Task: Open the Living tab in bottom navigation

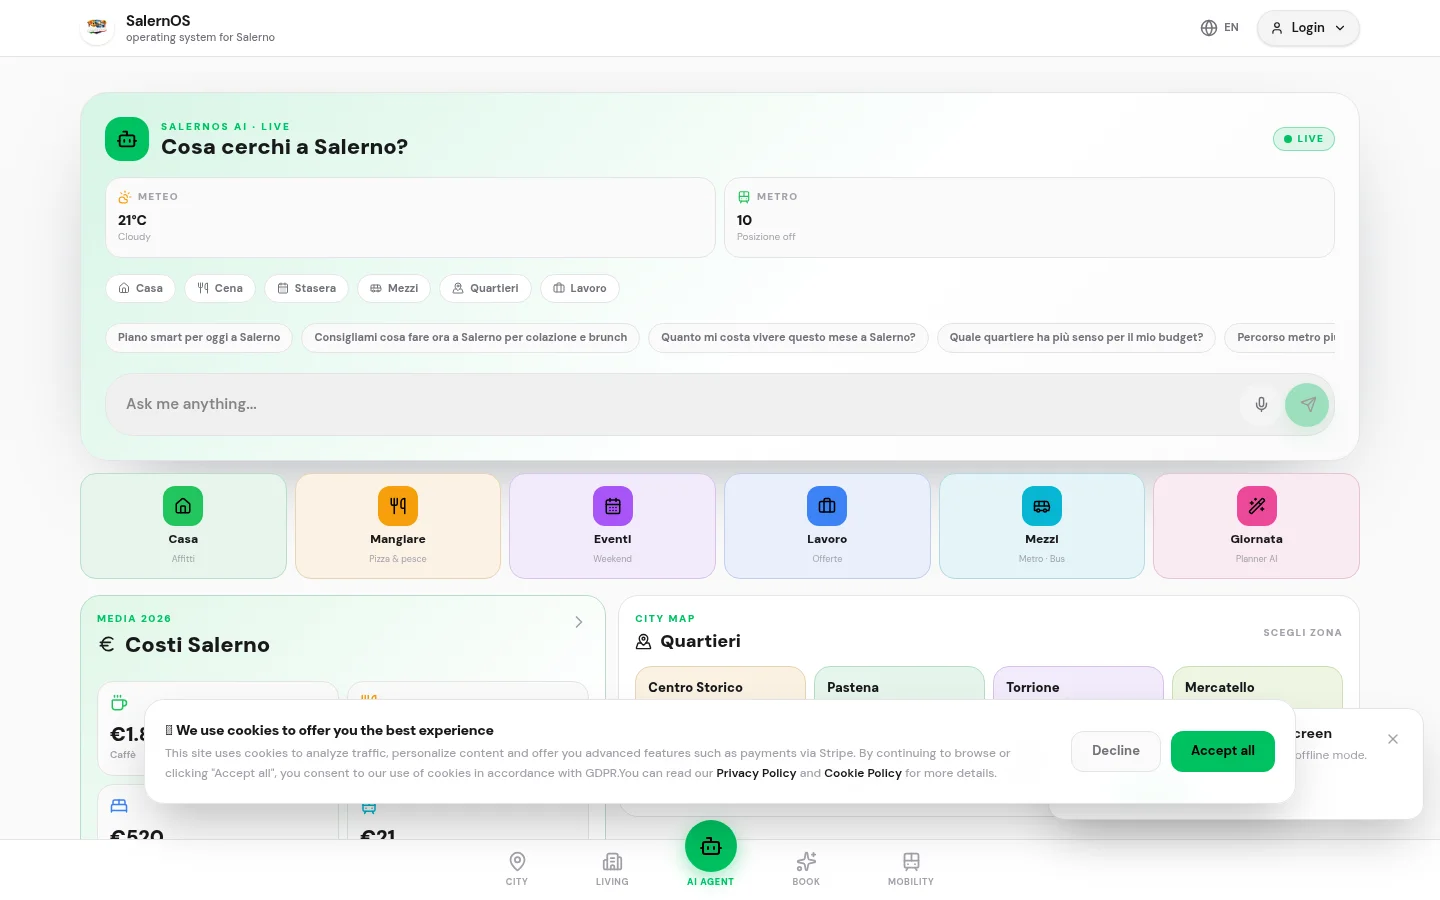Action: pos(612,868)
